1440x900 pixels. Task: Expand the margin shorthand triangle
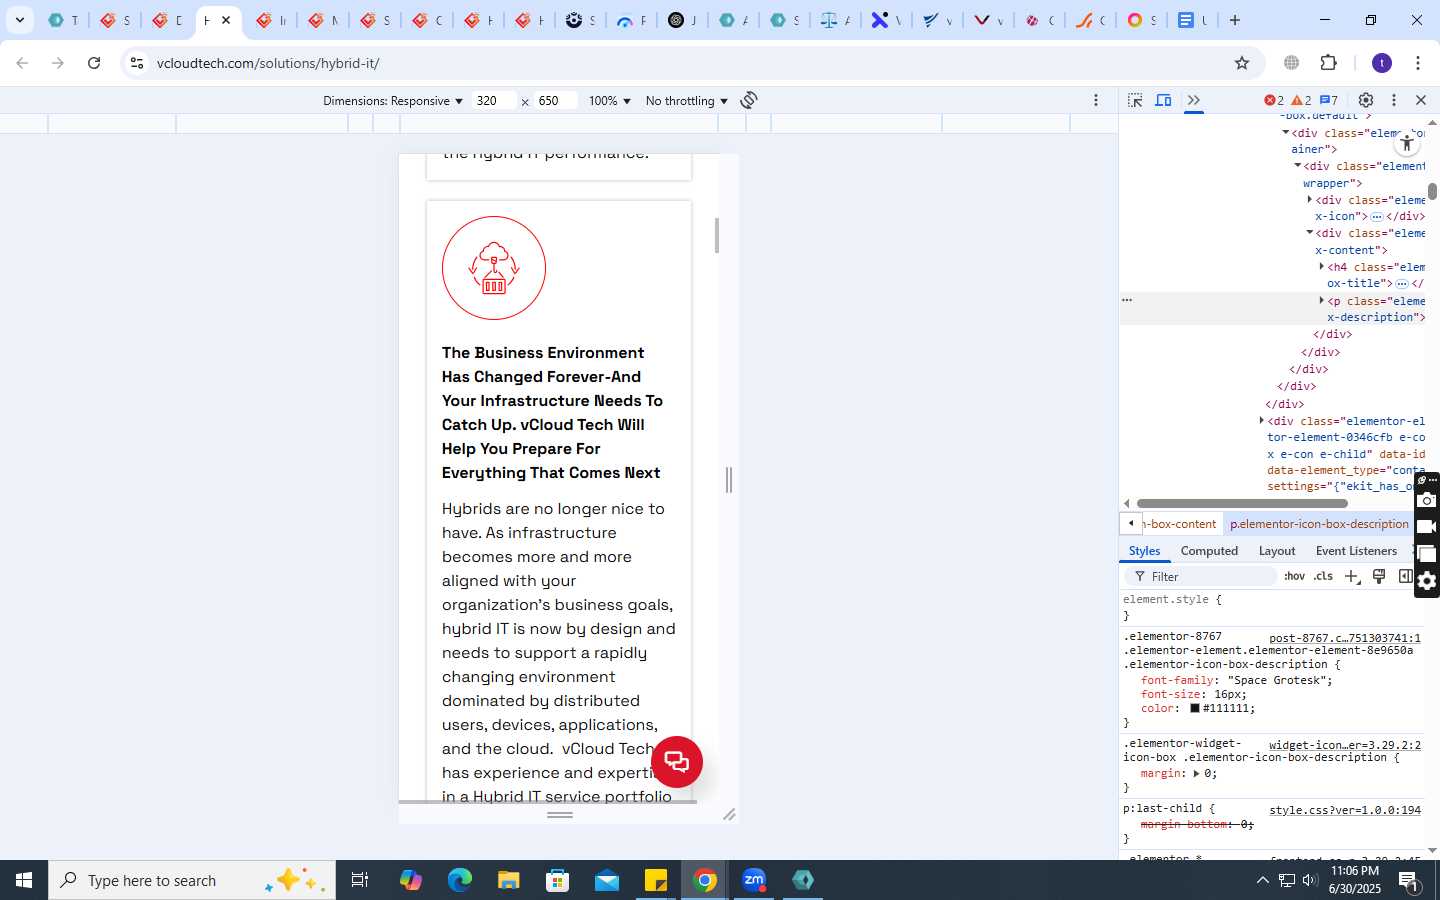tap(1196, 774)
